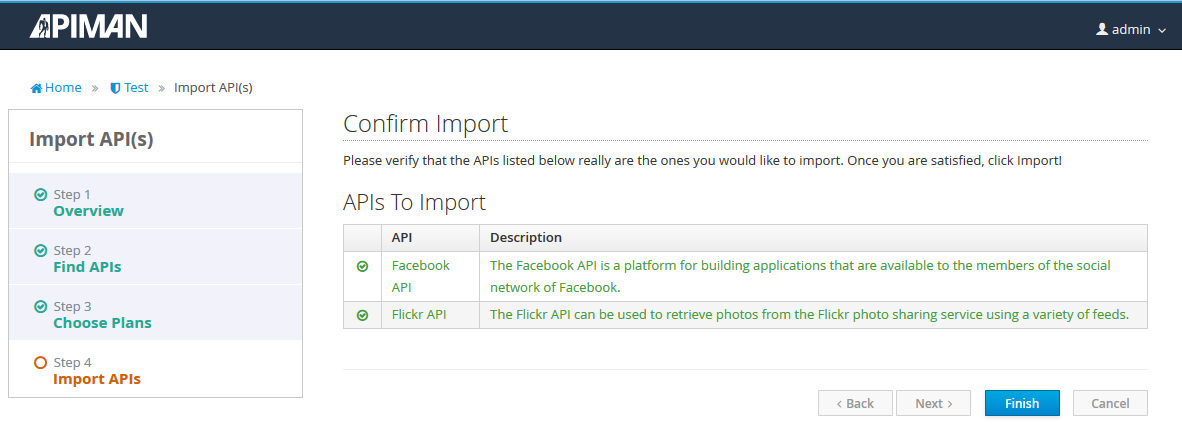The width and height of the screenshot is (1182, 437).
Task: Click the API column header
Action: 430,238
